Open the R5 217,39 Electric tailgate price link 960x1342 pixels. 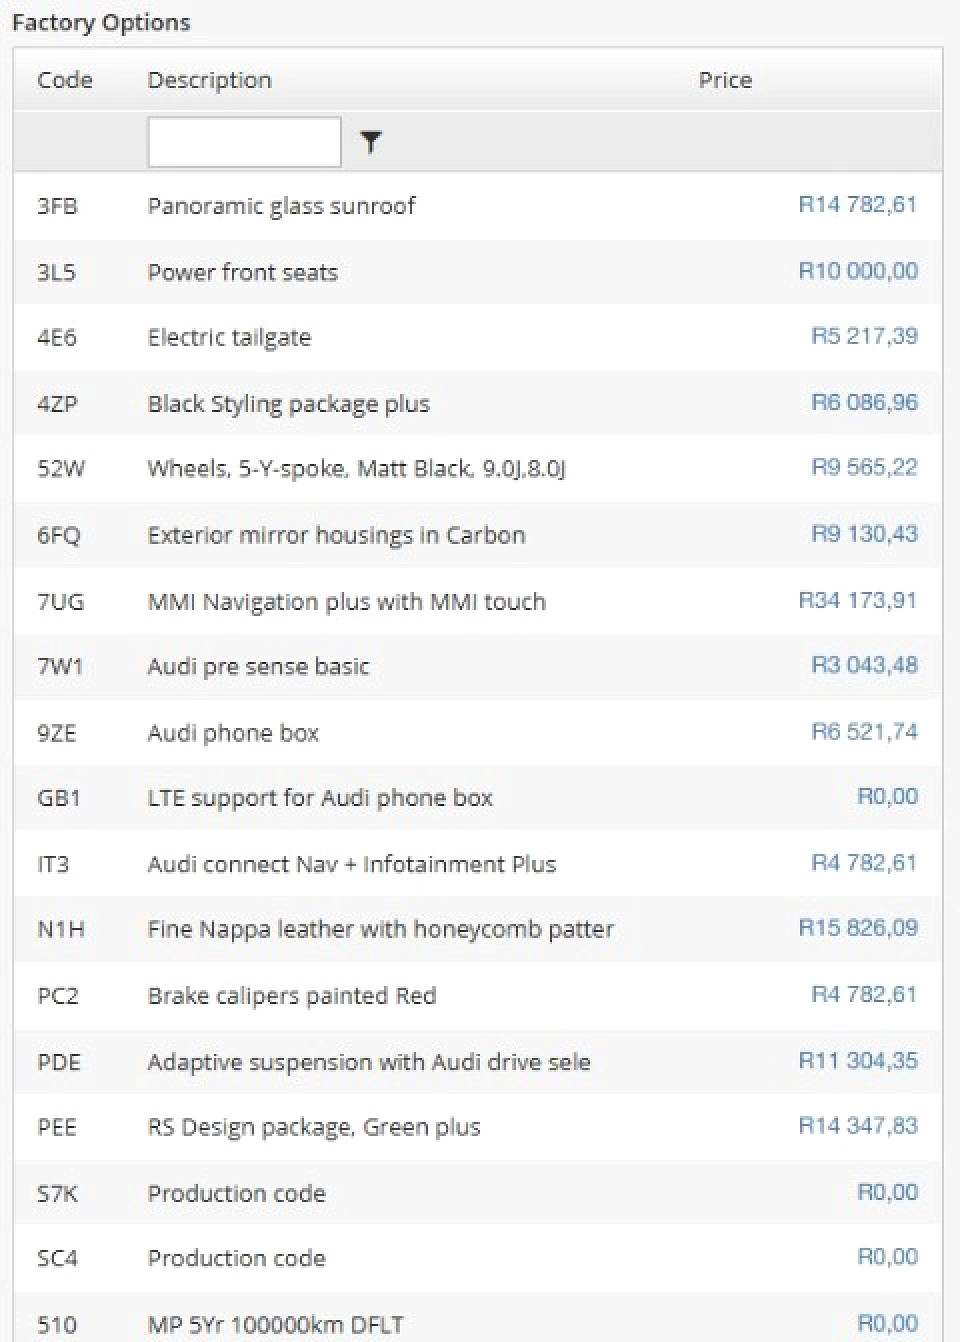(864, 336)
